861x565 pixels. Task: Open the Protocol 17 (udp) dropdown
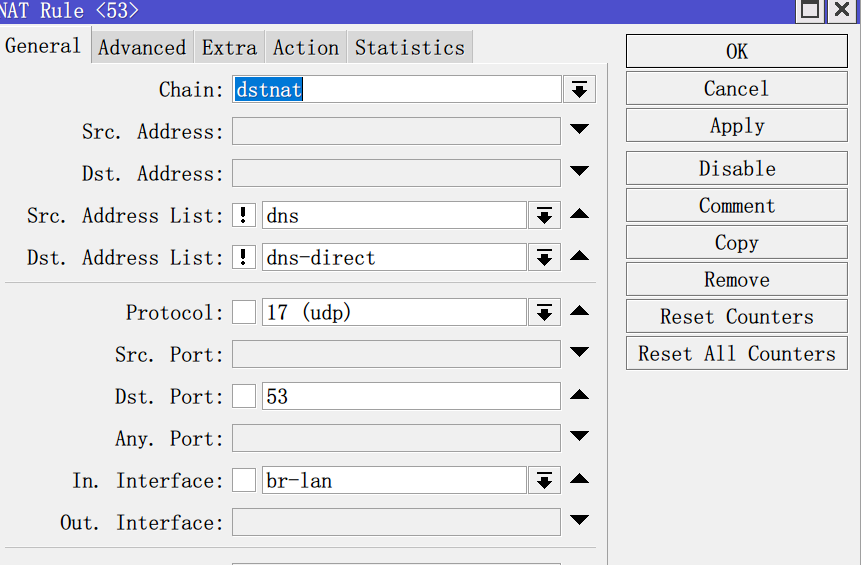pos(543,313)
